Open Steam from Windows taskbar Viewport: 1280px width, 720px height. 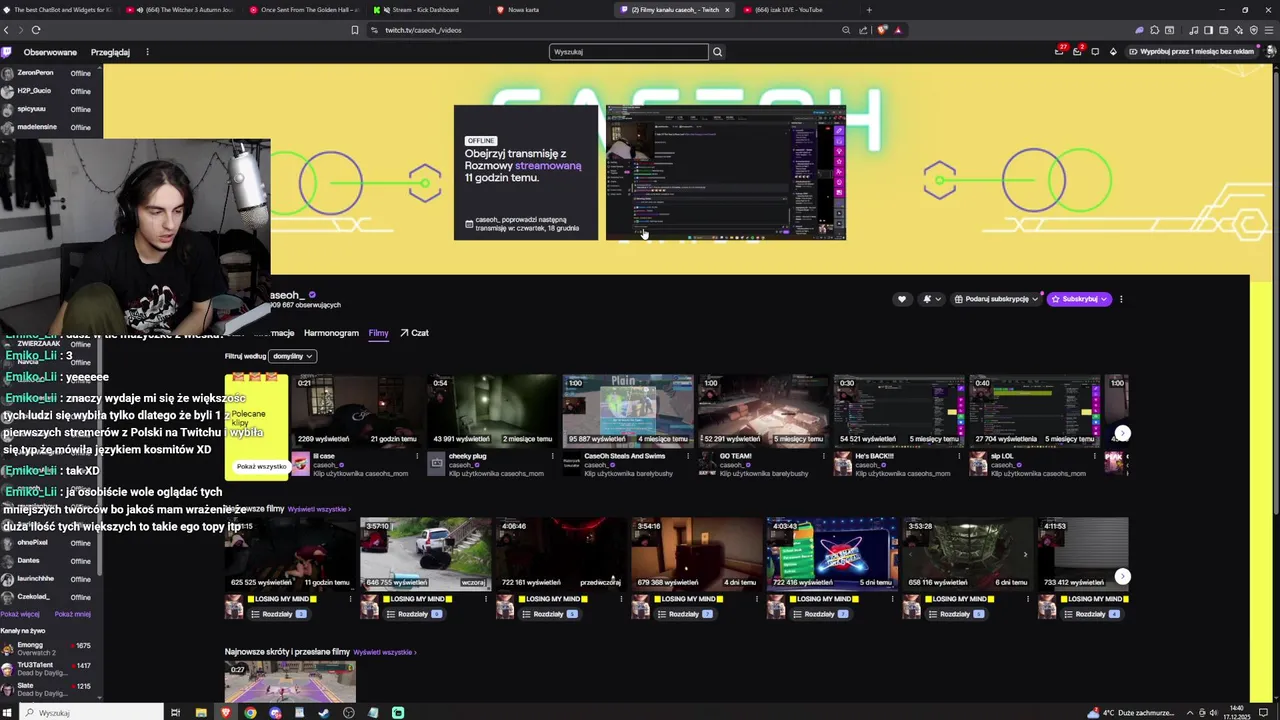[324, 713]
